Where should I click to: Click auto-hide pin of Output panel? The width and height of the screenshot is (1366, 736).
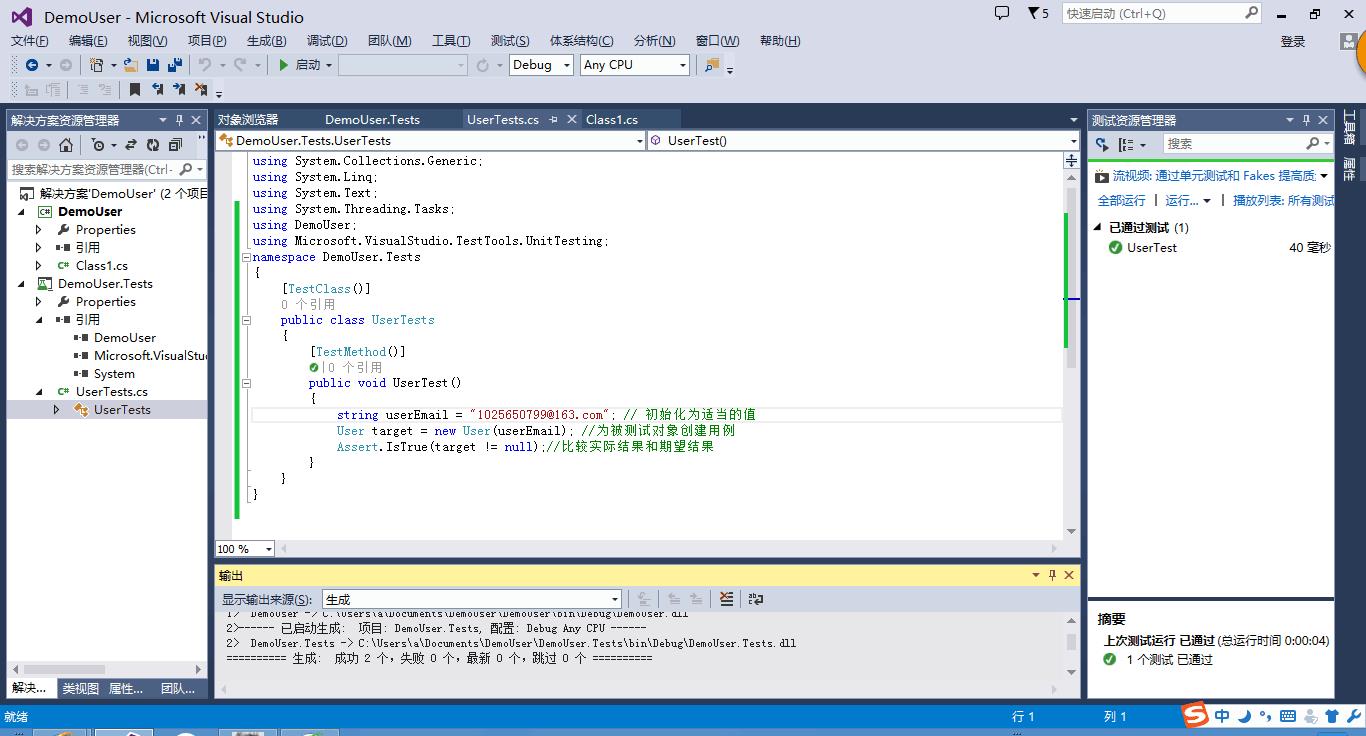(x=1052, y=575)
